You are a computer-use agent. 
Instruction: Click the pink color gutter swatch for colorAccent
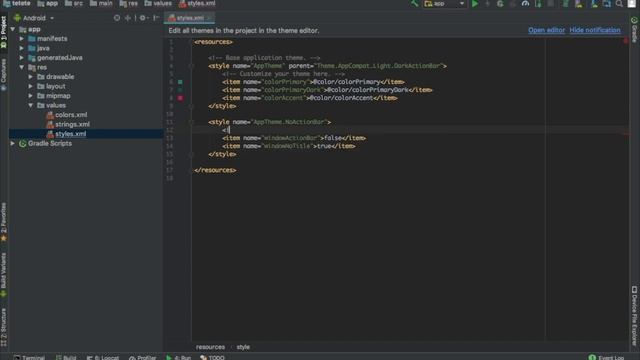(x=180, y=98)
